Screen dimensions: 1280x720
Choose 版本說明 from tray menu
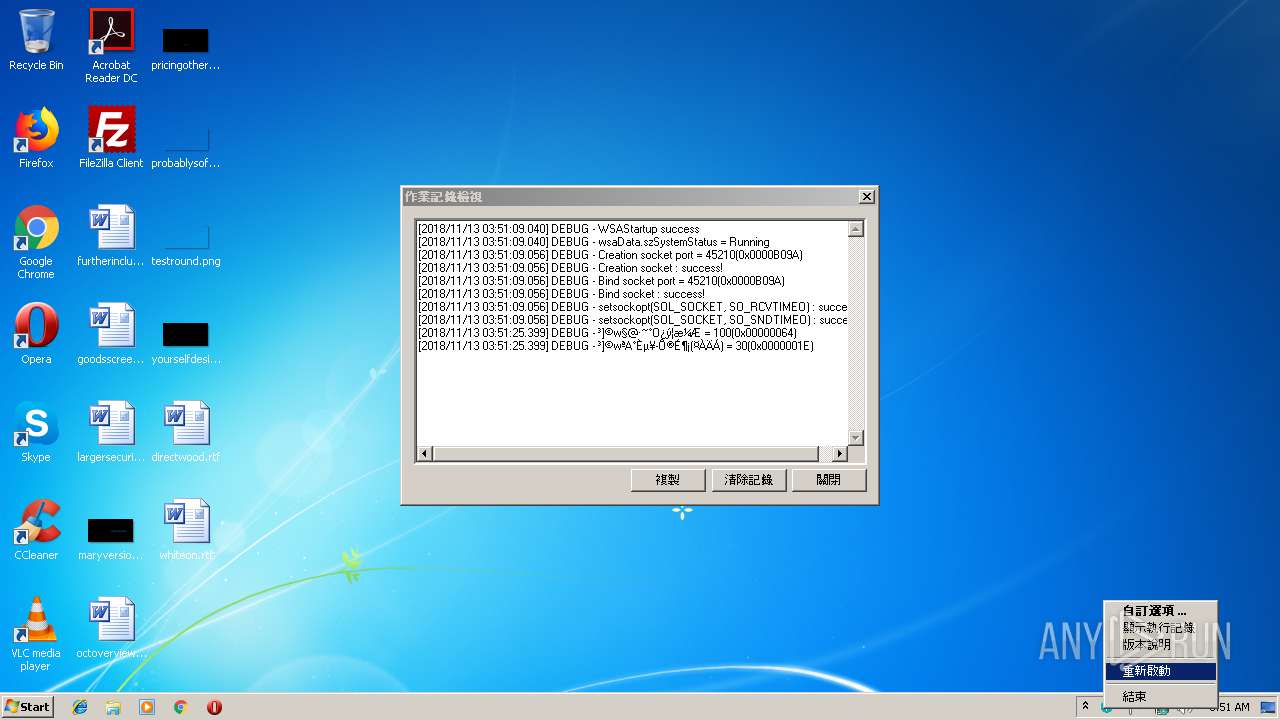(x=1160, y=645)
